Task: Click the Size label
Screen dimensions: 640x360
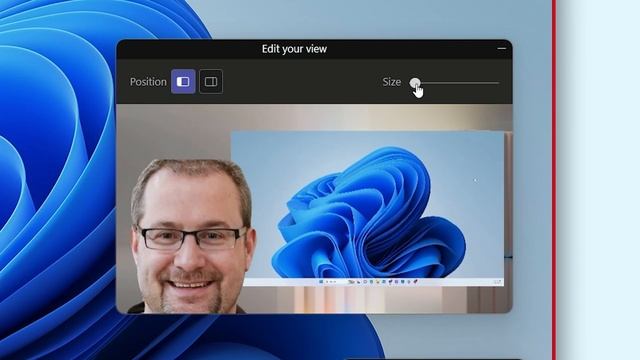Action: (391, 82)
